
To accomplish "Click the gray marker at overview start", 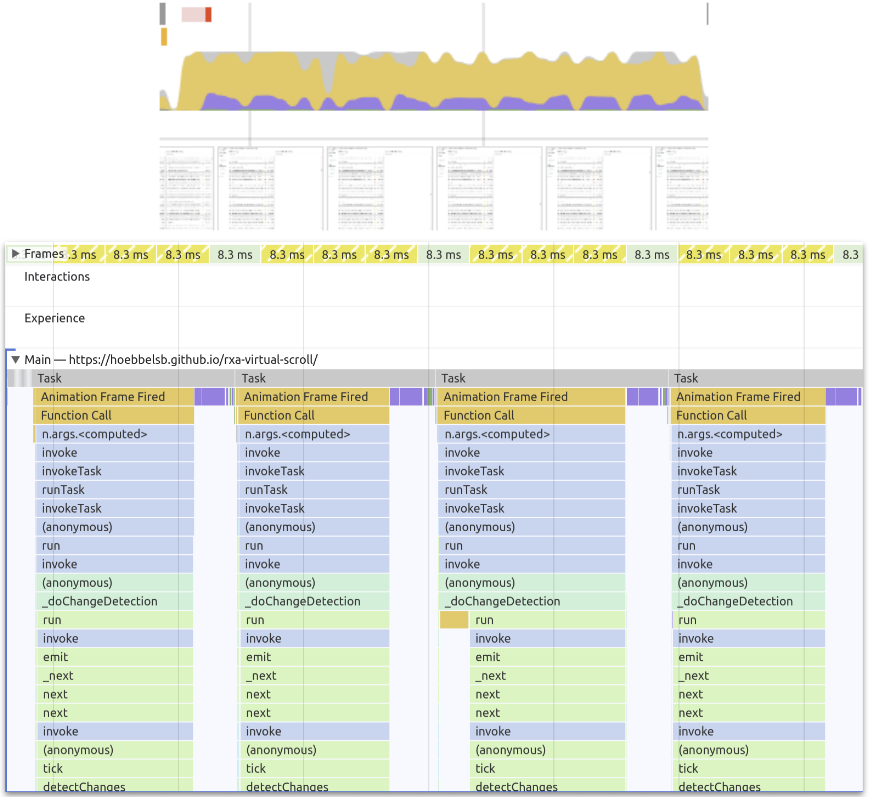I will 163,13.
